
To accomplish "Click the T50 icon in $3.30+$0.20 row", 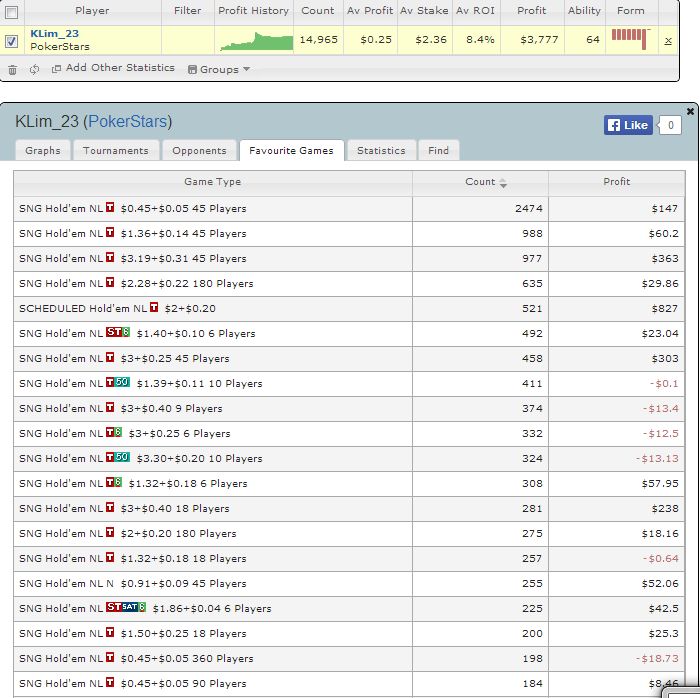I will point(118,457).
